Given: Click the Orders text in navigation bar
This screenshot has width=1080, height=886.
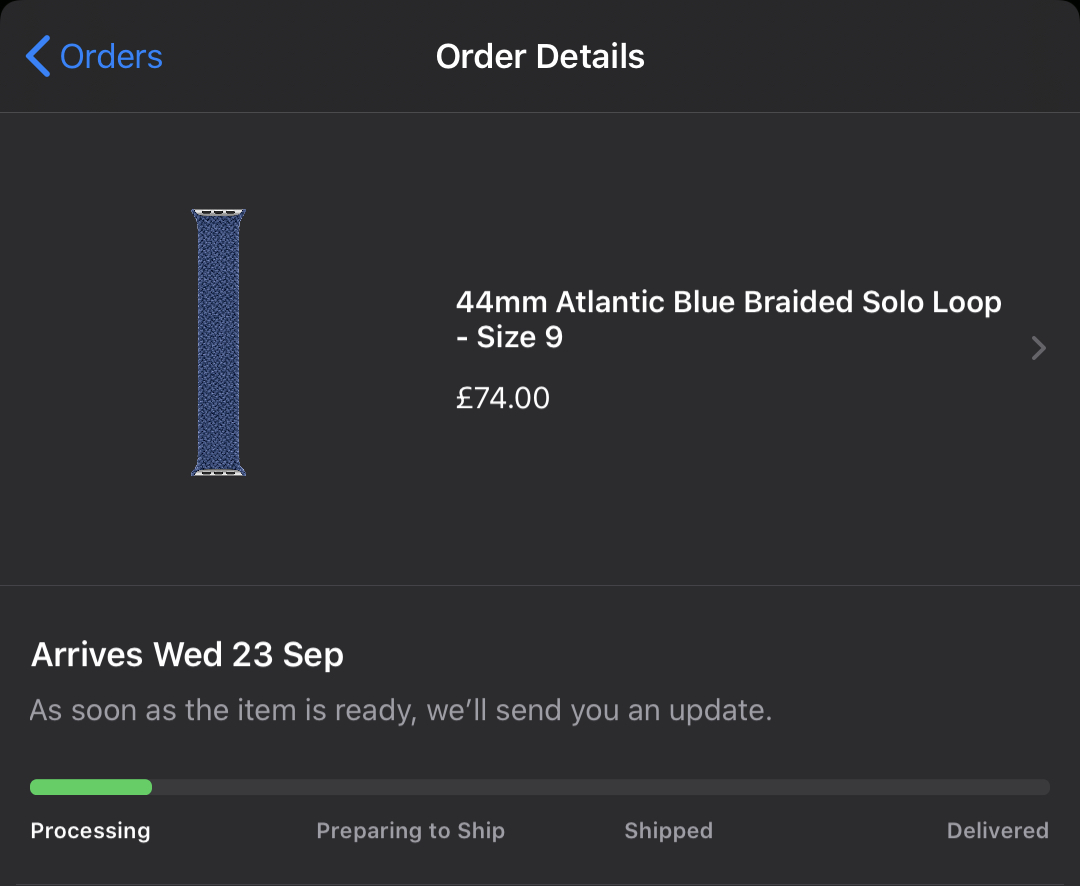Looking at the screenshot, I should pos(111,56).
